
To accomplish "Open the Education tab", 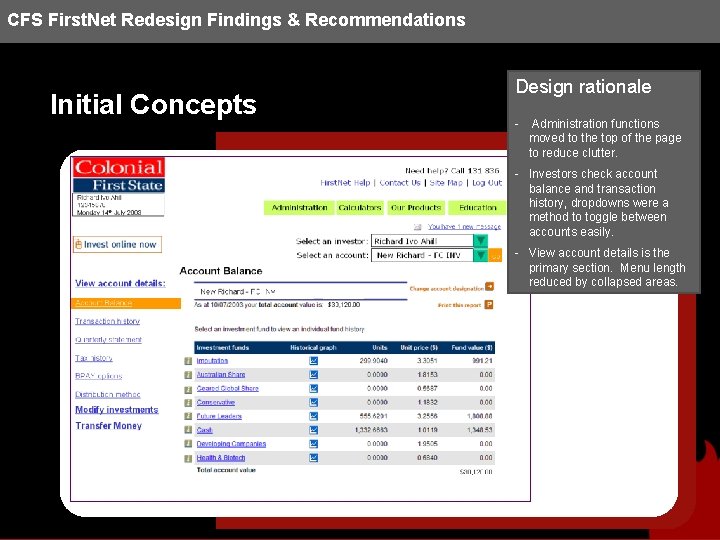I will (x=477, y=208).
